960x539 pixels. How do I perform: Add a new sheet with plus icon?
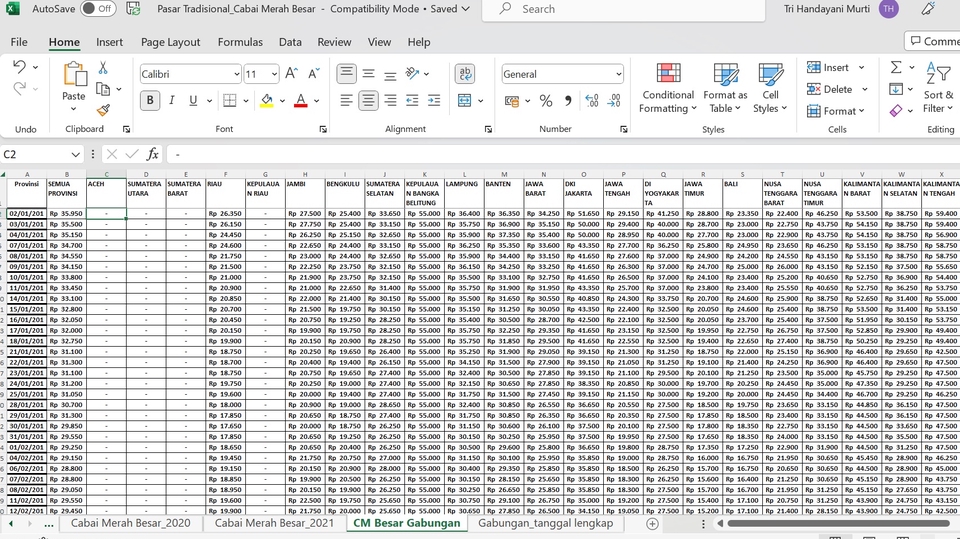[652, 524]
